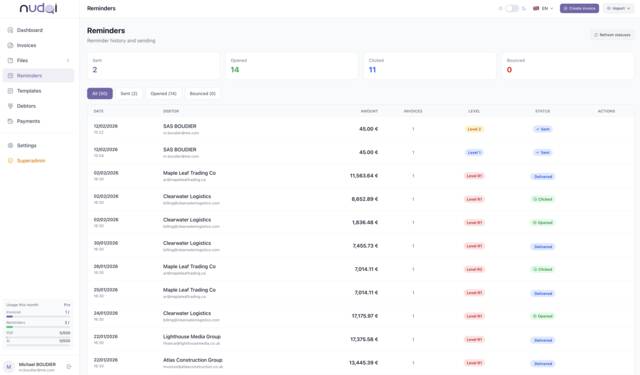Image resolution: width=640 pixels, height=375 pixels.
Task: Click the Pro plan label in usage panel
Action: [67, 305]
